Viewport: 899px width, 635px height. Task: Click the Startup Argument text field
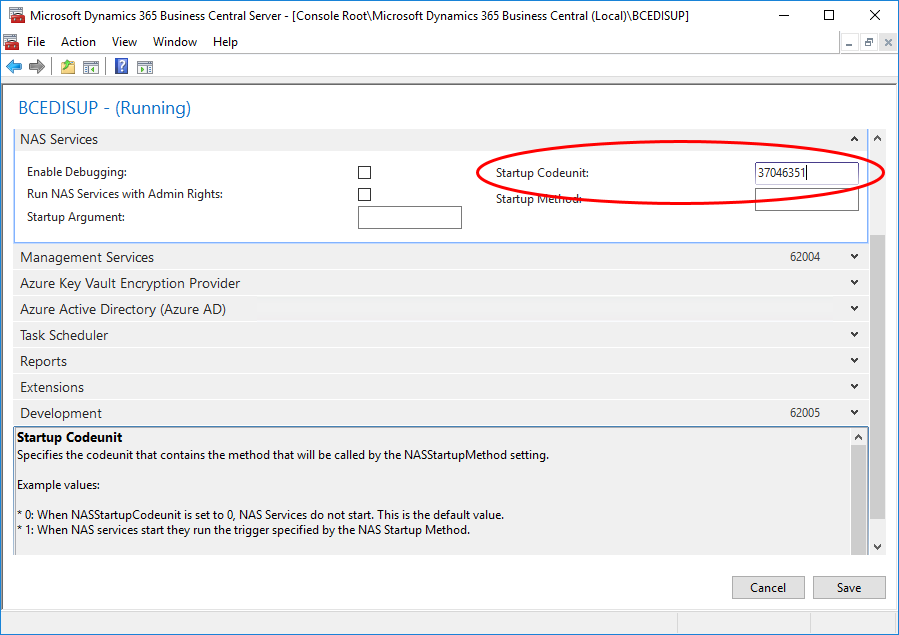tap(409, 217)
